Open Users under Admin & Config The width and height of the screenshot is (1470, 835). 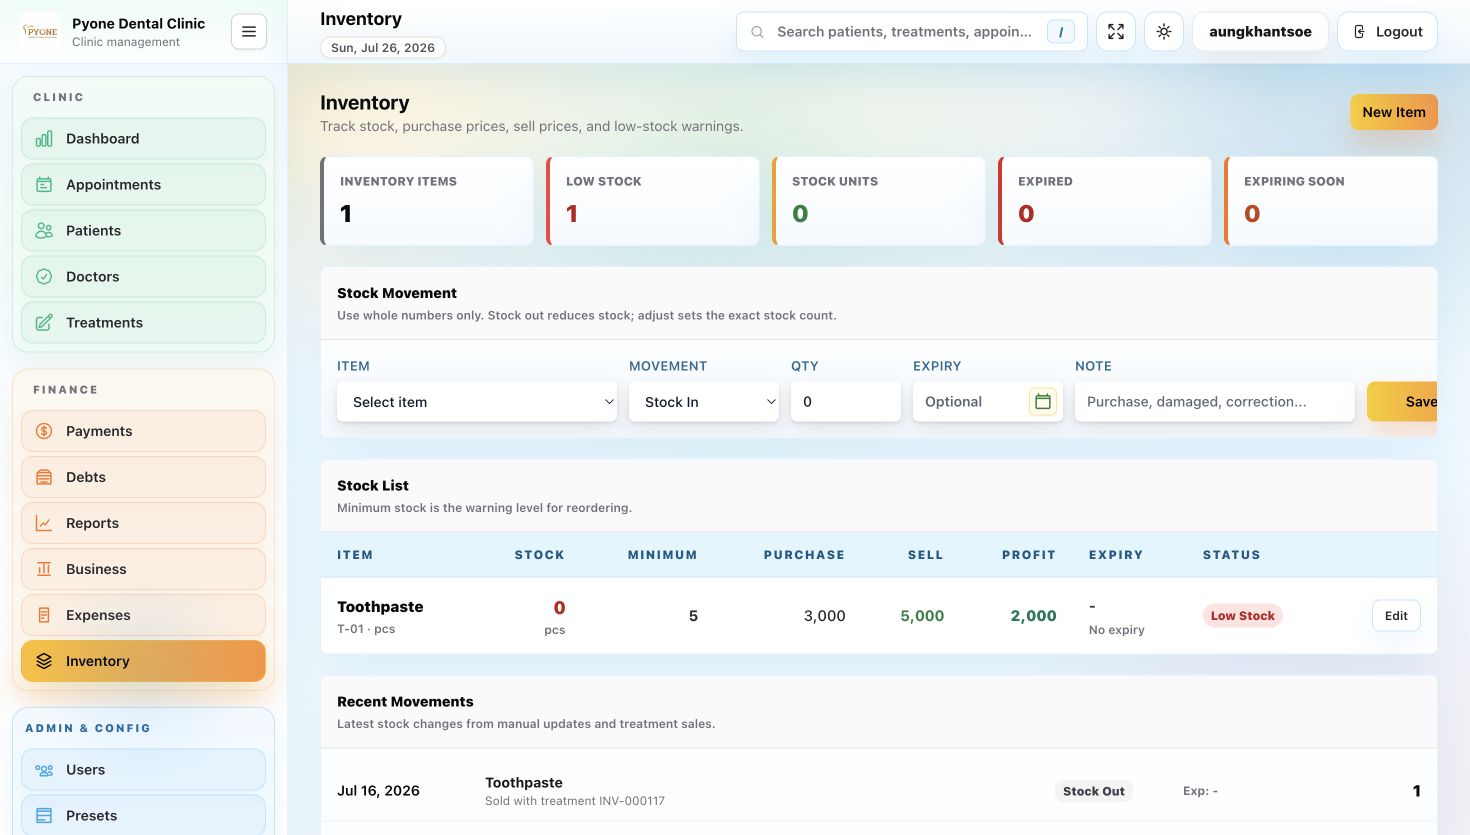[x=143, y=770]
